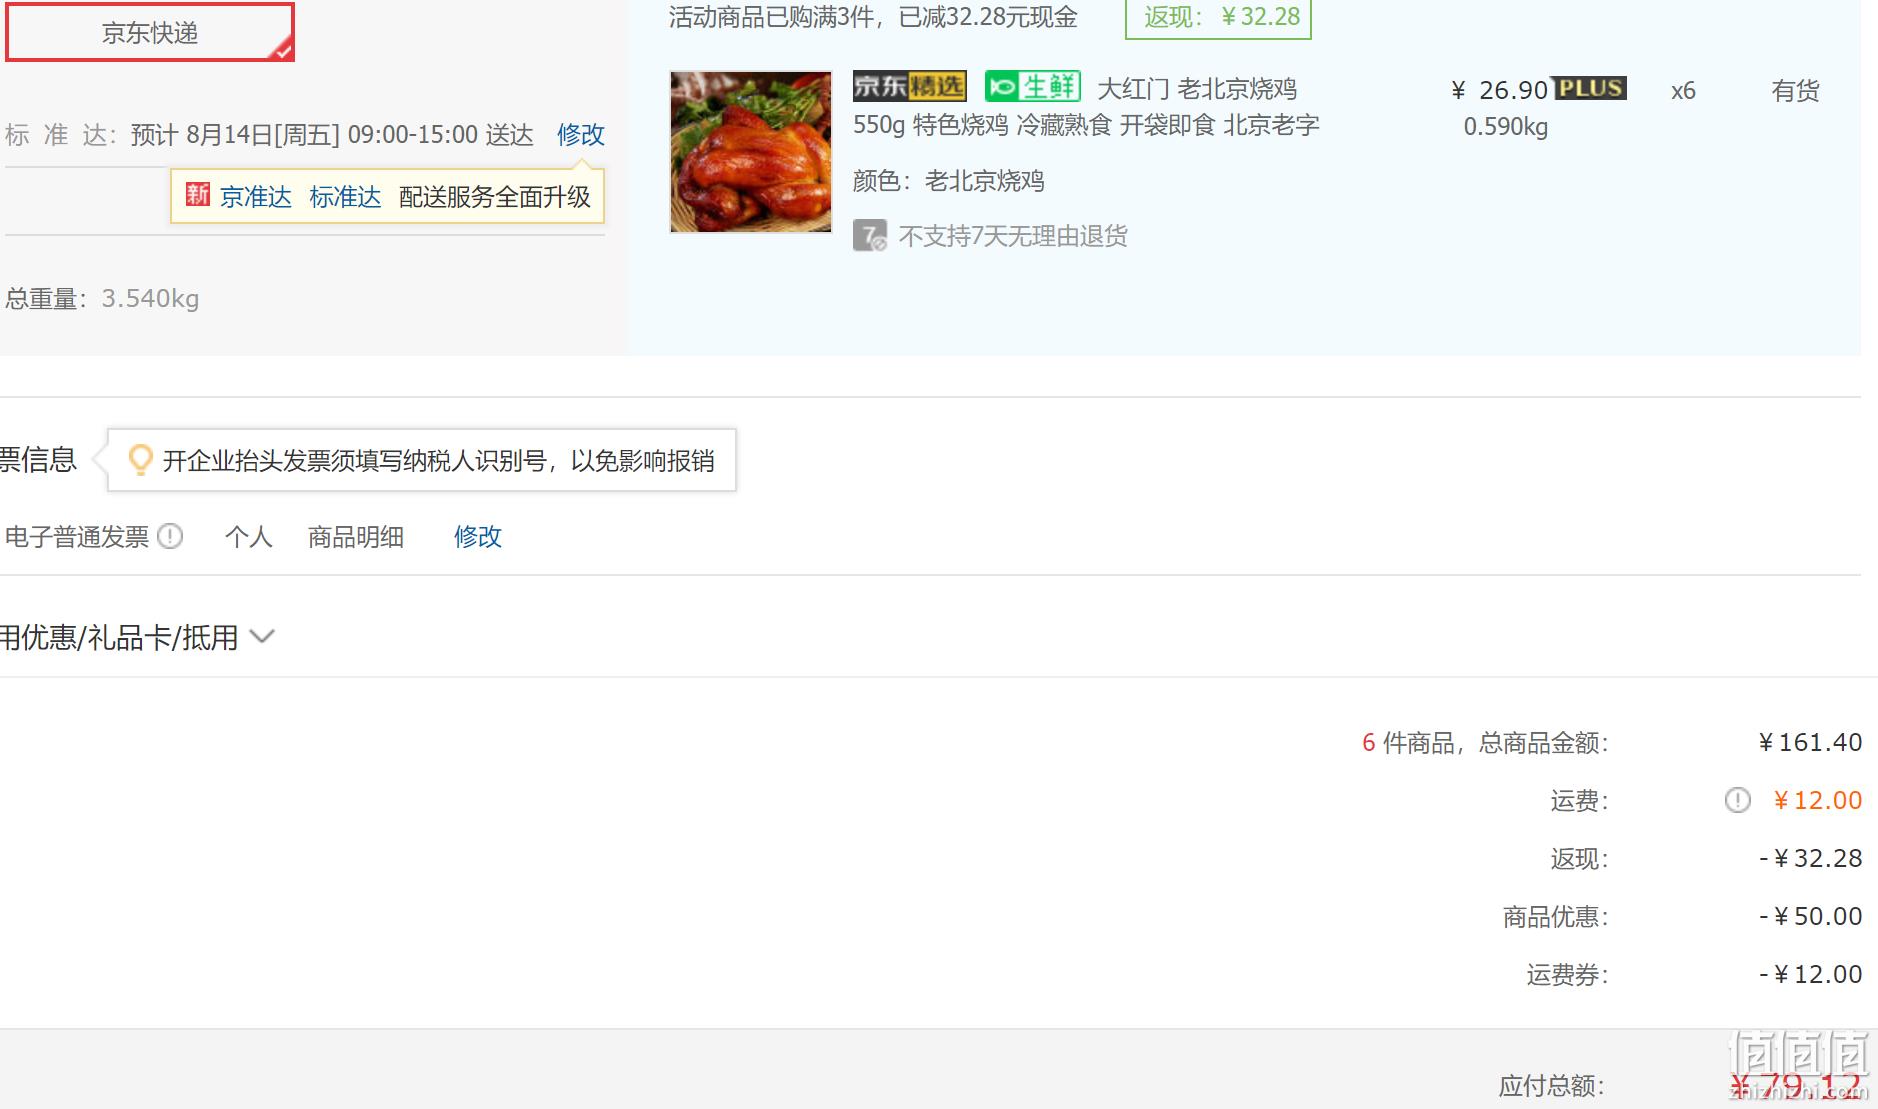The width and height of the screenshot is (1878, 1109).
Task: Click the 运费券 -¥12.00 value
Action: click(1811, 974)
